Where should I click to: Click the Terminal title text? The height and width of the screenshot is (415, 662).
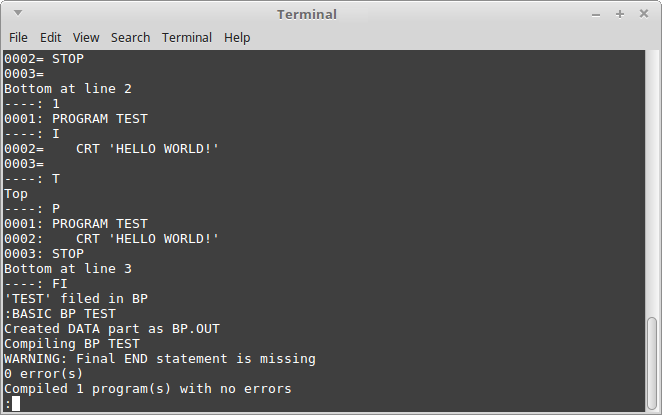click(307, 14)
